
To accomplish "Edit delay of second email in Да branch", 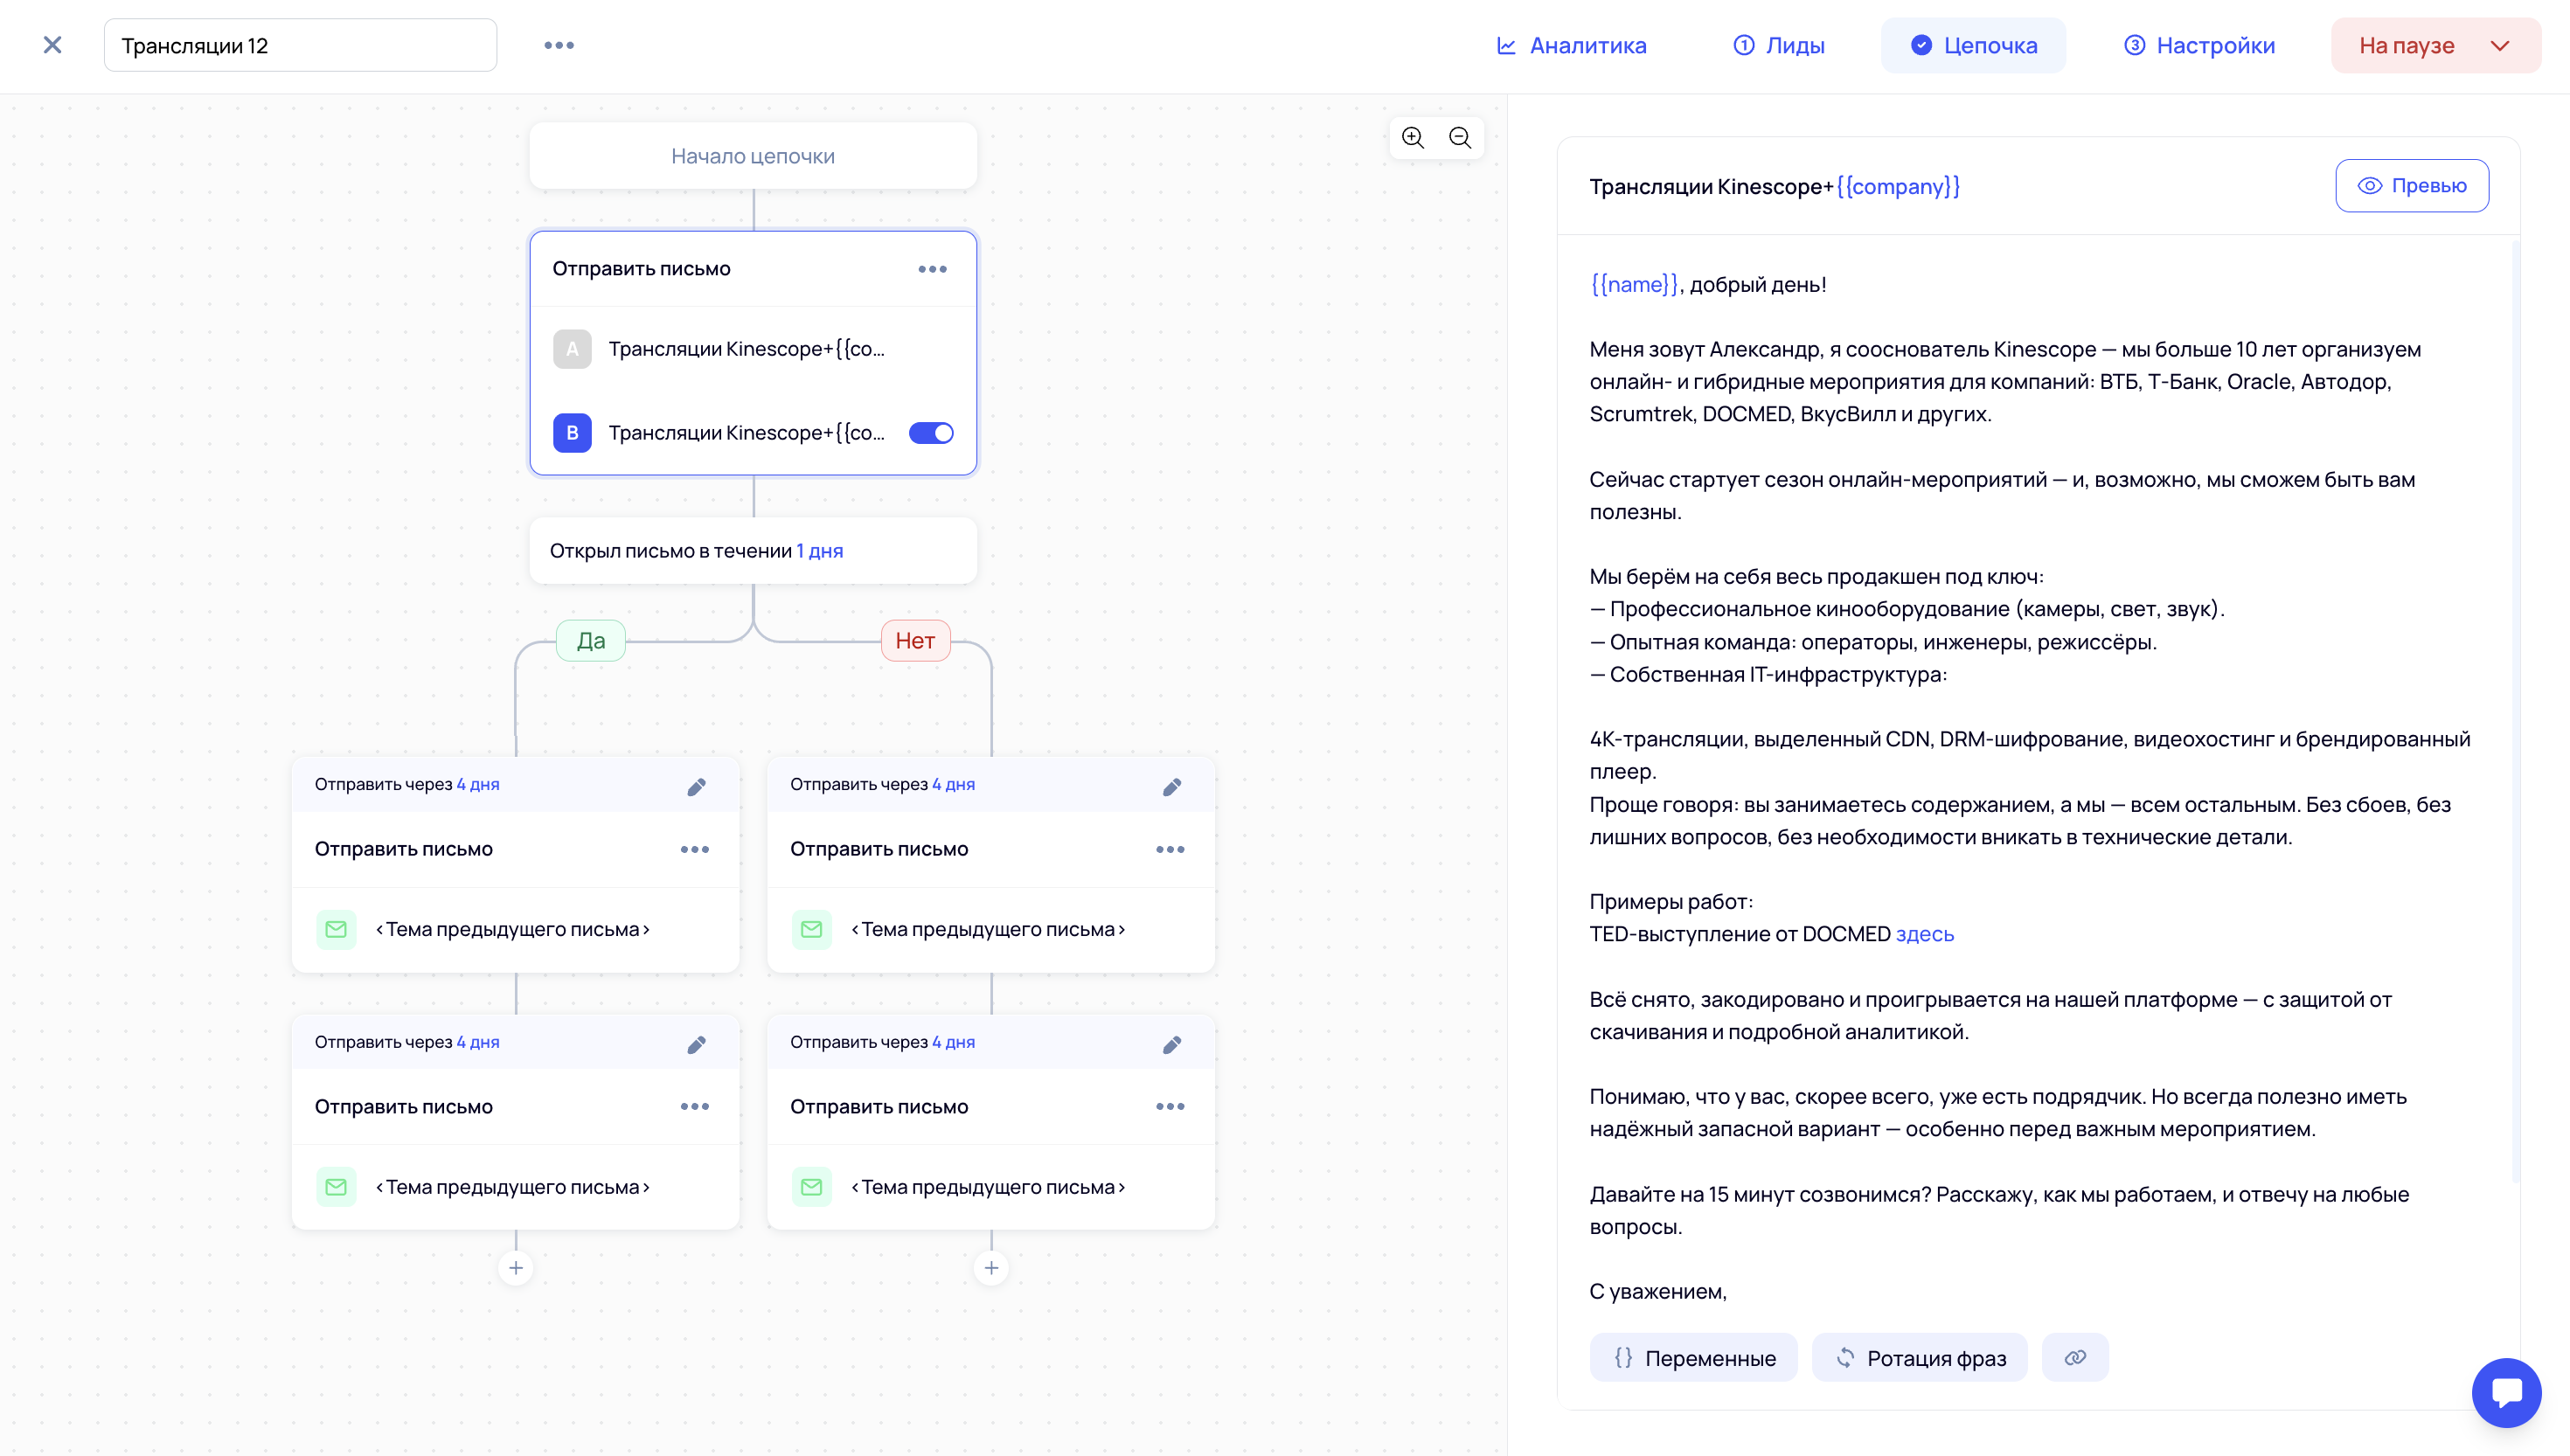I will pos(697,1045).
